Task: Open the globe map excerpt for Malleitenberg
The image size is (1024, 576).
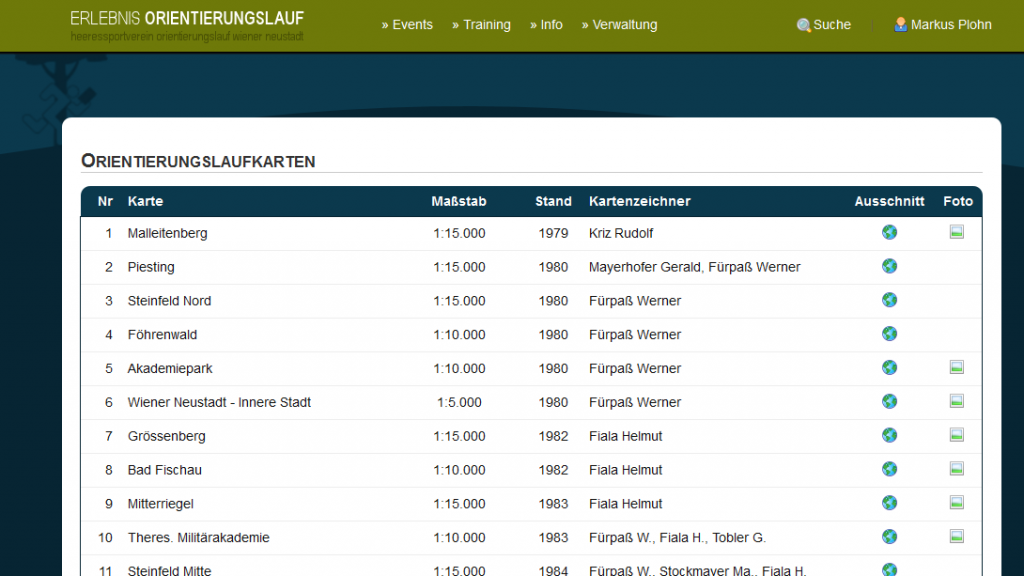Action: click(889, 232)
